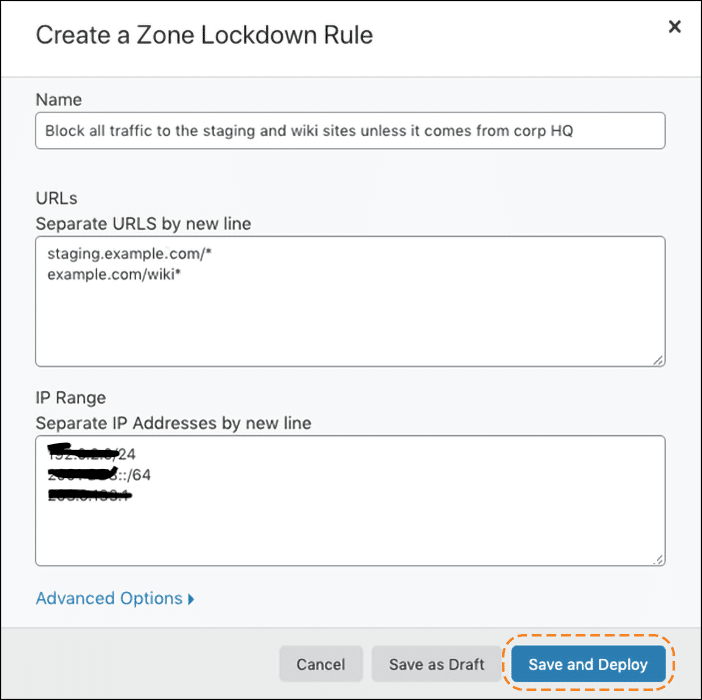This screenshot has width=702, height=700.
Task: Click the redacted IPv6 entry ending in ::/64
Action: click(99, 474)
